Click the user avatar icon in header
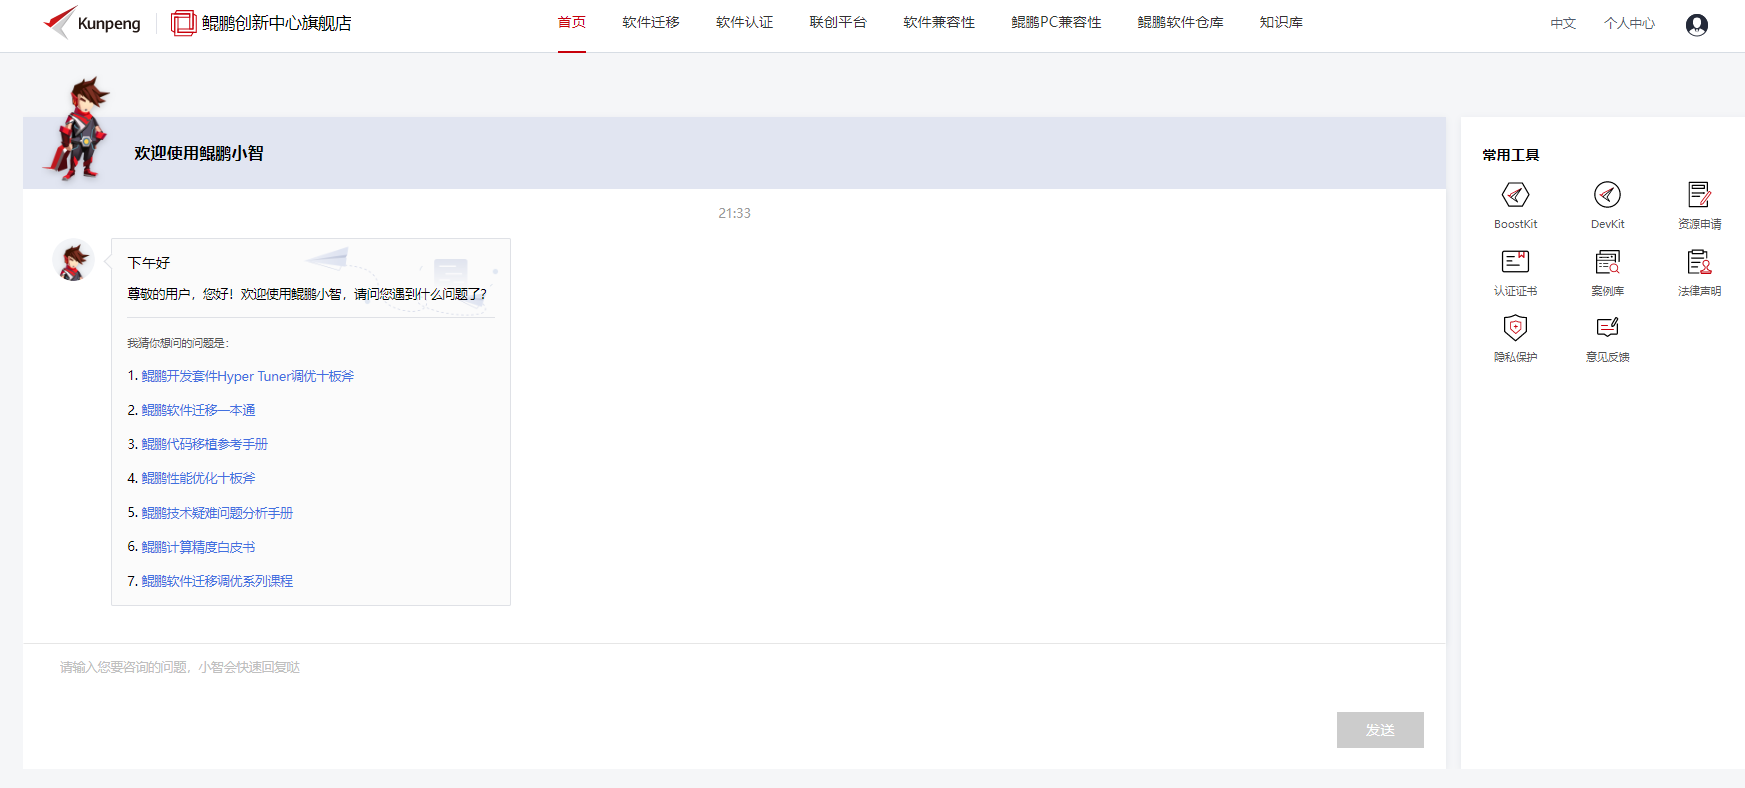Image resolution: width=1745 pixels, height=788 pixels. (1696, 24)
